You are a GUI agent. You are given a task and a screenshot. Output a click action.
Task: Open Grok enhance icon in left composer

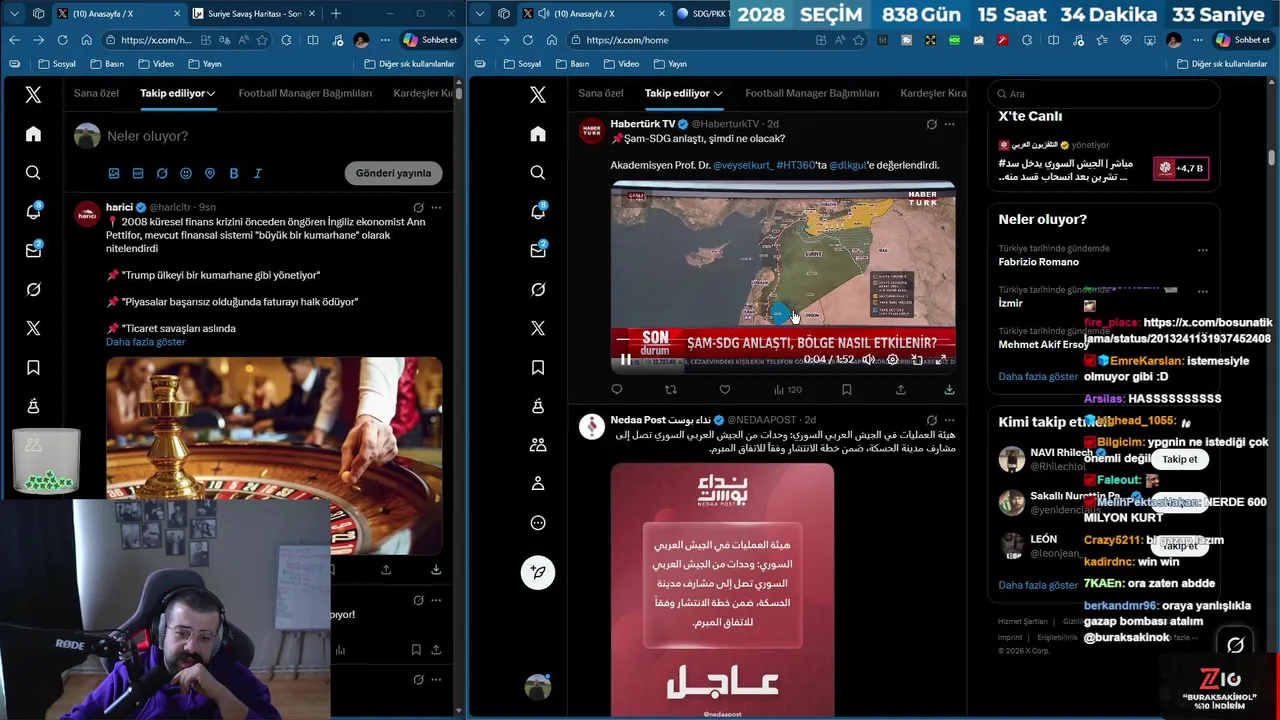tap(162, 173)
